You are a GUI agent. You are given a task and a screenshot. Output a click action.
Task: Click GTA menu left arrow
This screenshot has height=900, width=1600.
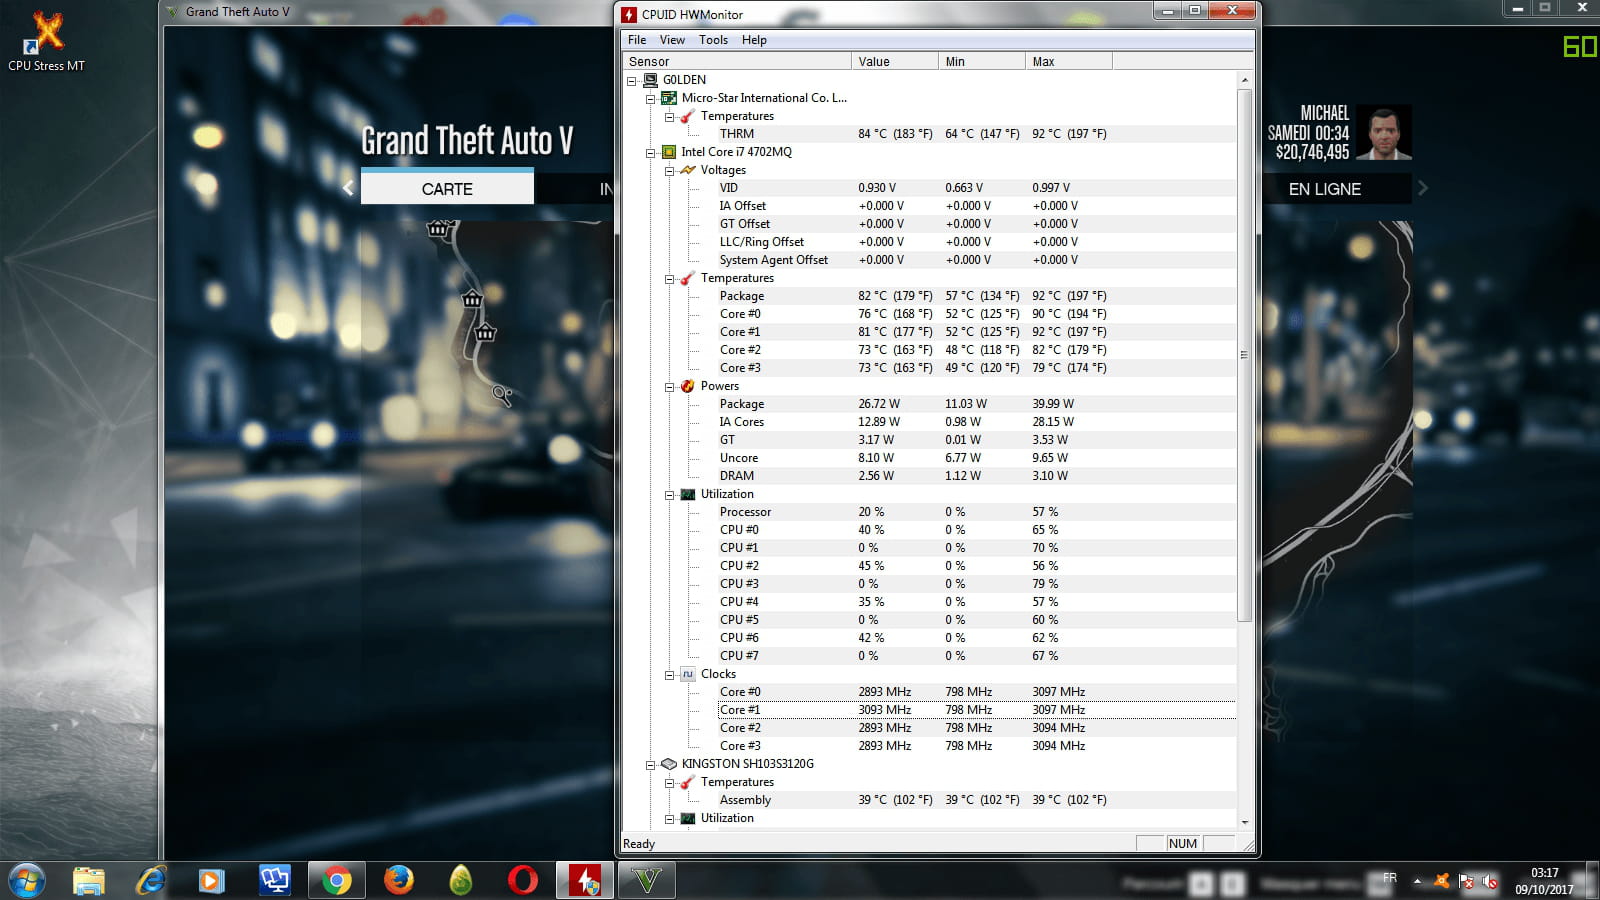[348, 188]
